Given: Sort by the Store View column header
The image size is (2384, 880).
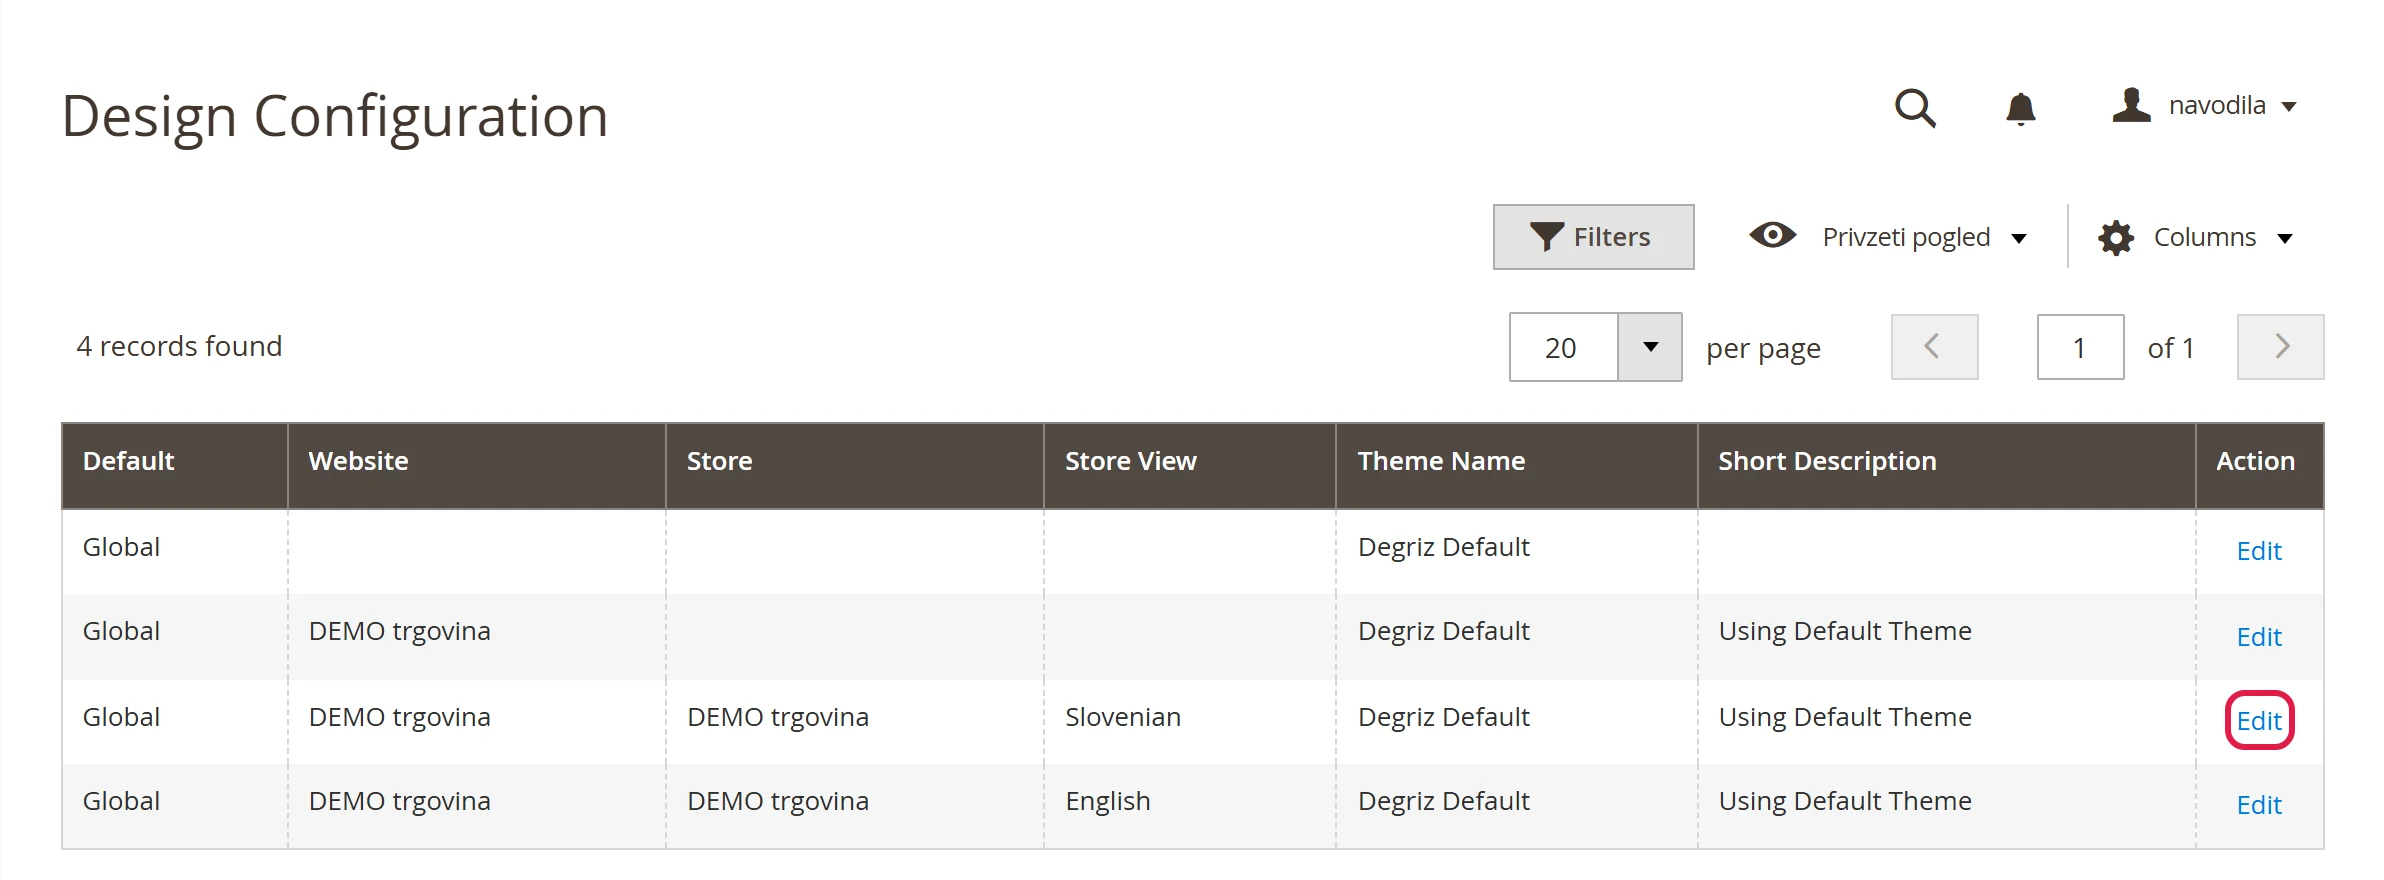Looking at the screenshot, I should 1190,466.
